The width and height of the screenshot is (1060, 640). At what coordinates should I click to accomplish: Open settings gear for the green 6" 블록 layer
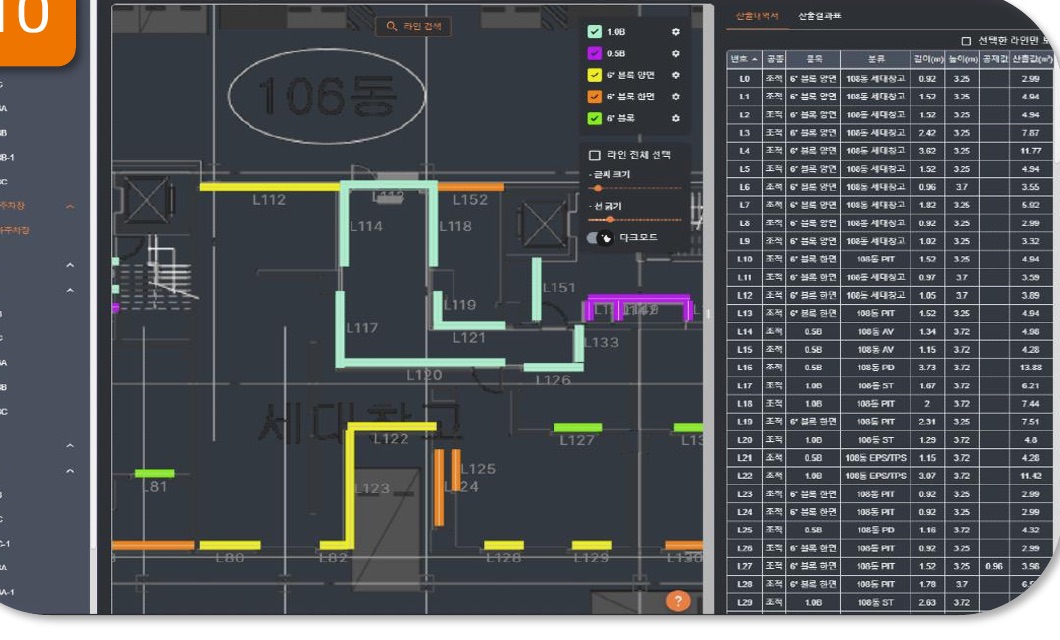(x=675, y=118)
